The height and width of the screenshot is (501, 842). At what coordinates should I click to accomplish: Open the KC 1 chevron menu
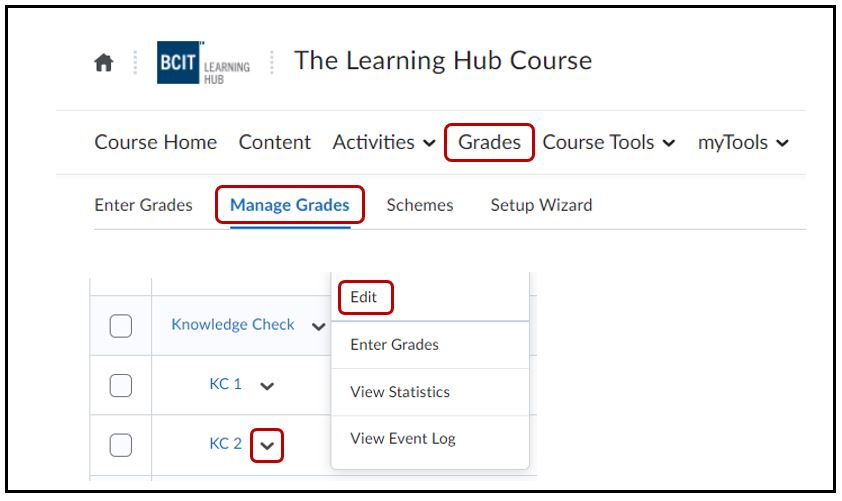pyautogui.click(x=267, y=385)
